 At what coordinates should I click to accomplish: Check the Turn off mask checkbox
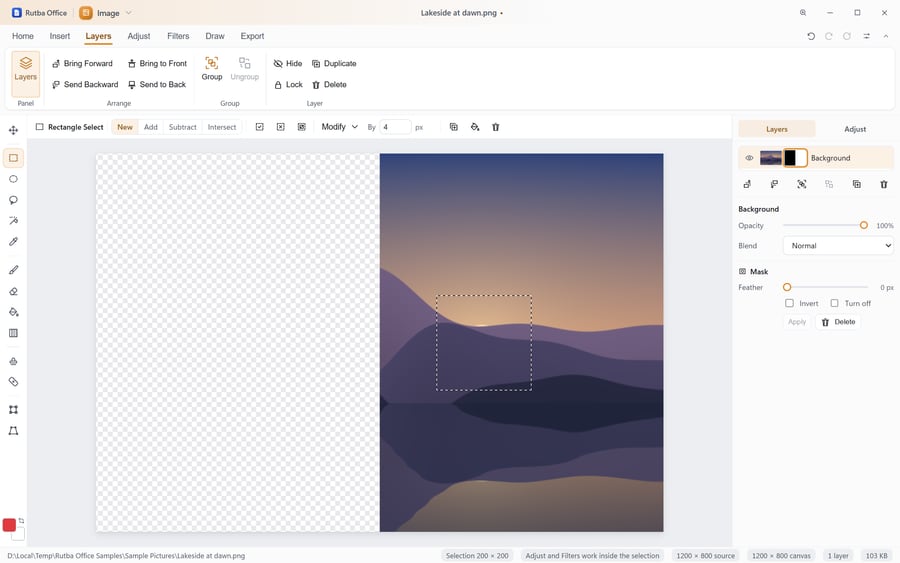coord(835,303)
